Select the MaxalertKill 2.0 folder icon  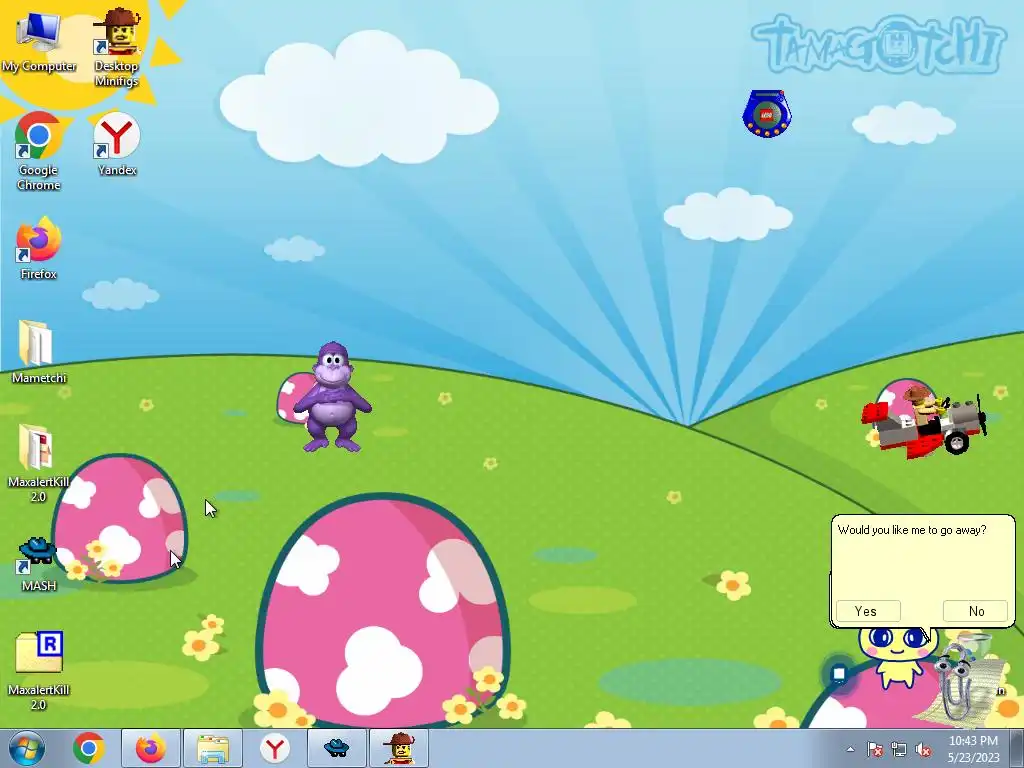click(39, 463)
